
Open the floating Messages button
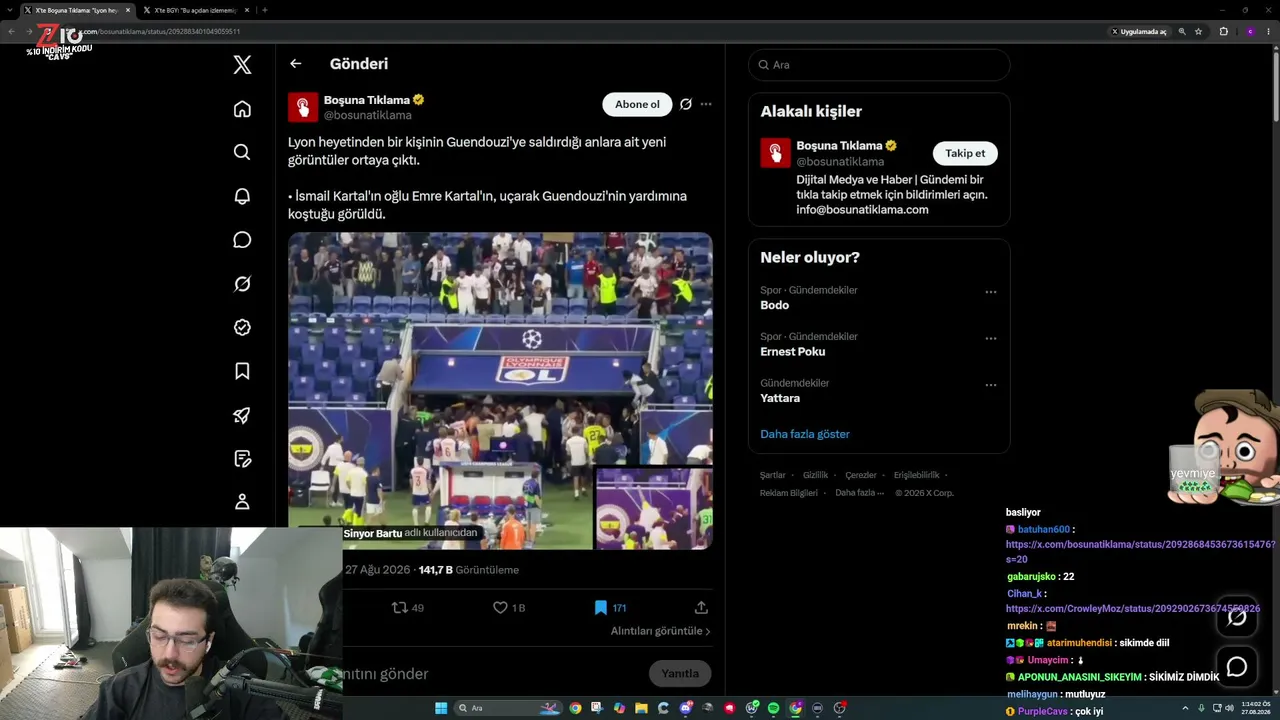[x=1237, y=667]
